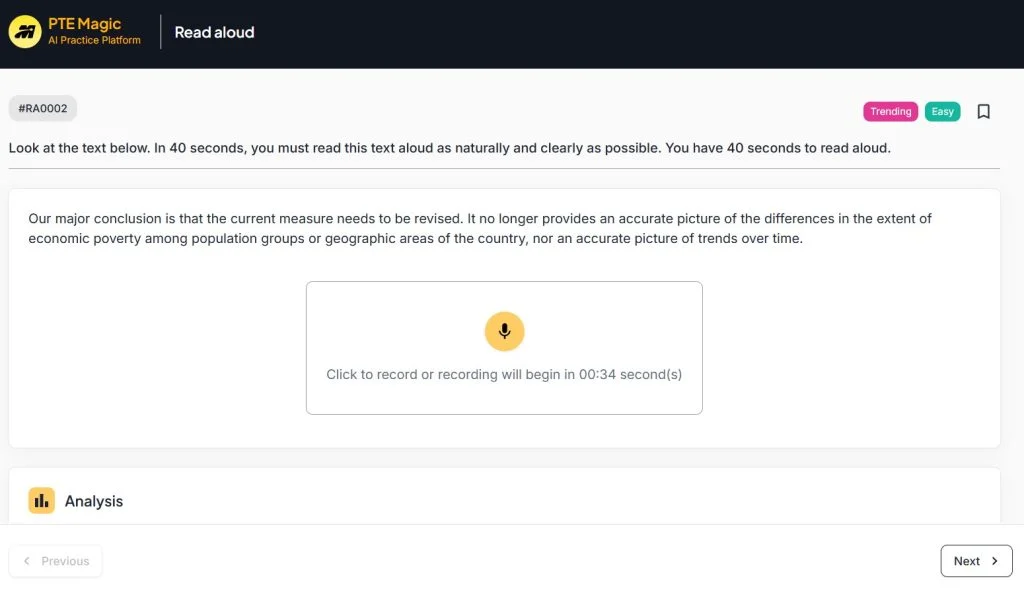
Task: Bookmark this Read aloud question
Action: [983, 112]
